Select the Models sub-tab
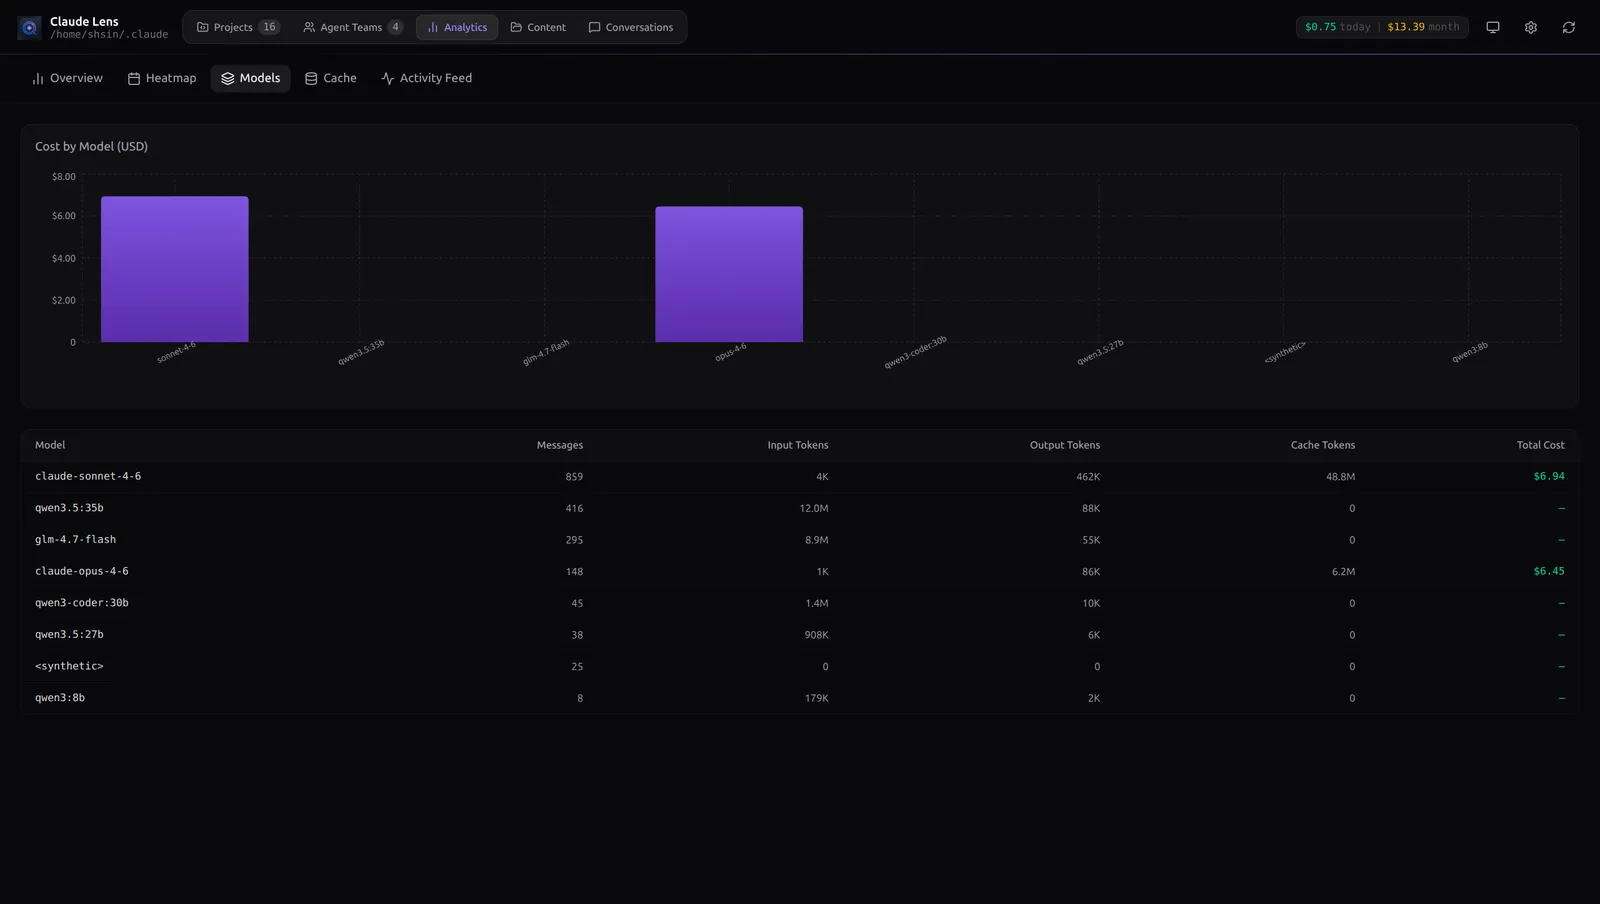The height and width of the screenshot is (904, 1600). (x=250, y=78)
